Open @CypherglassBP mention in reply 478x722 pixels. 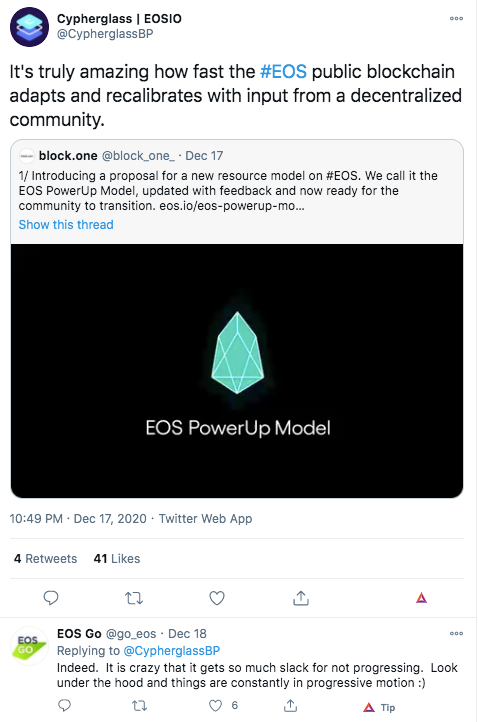click(x=172, y=651)
